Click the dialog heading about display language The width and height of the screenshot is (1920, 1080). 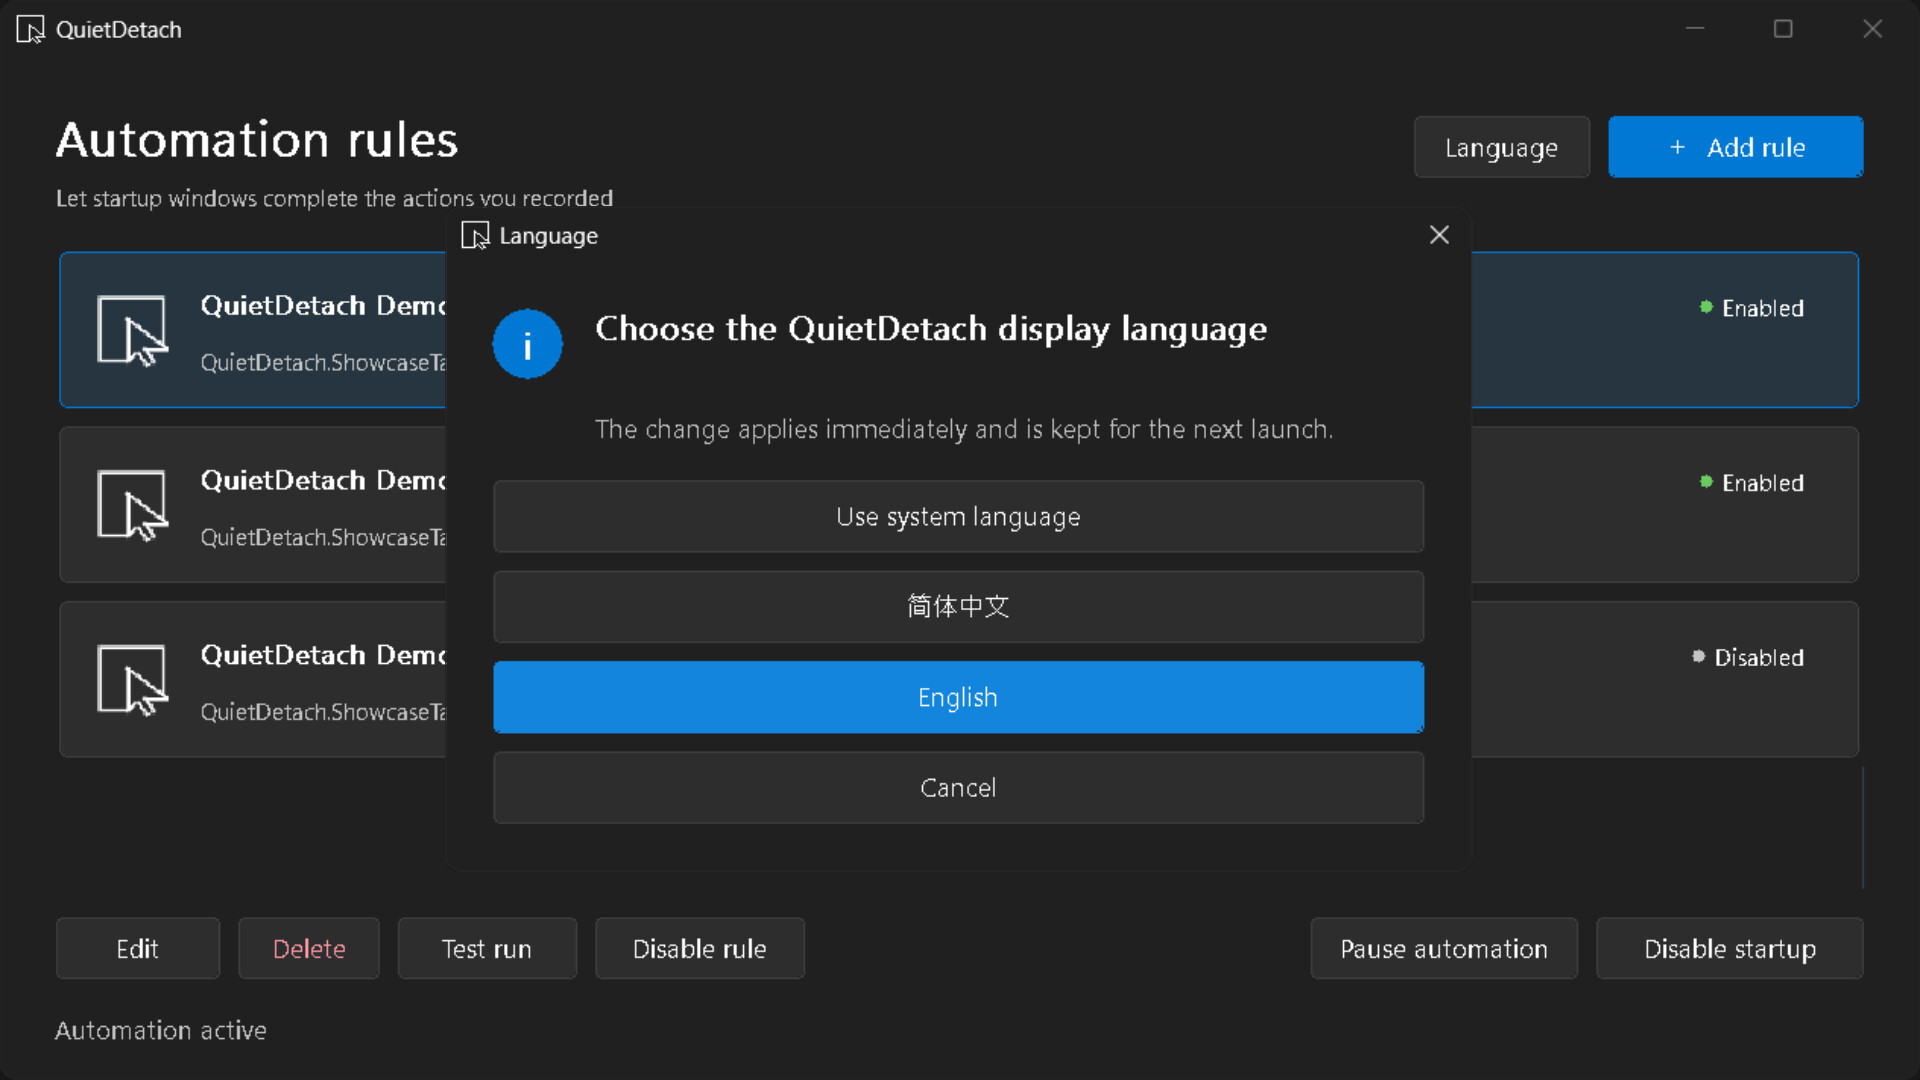pyautogui.click(x=931, y=329)
